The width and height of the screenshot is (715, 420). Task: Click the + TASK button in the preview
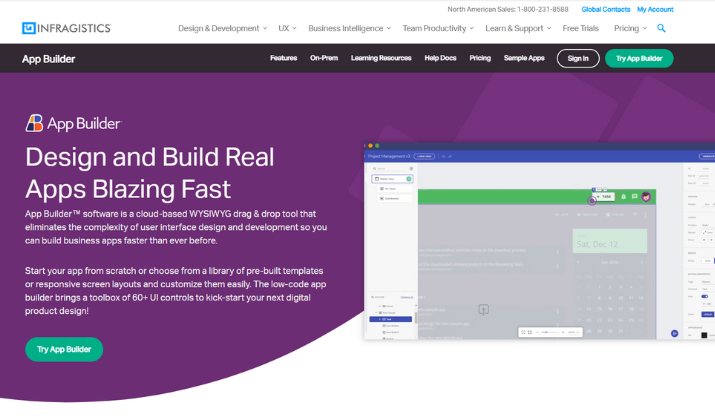604,197
